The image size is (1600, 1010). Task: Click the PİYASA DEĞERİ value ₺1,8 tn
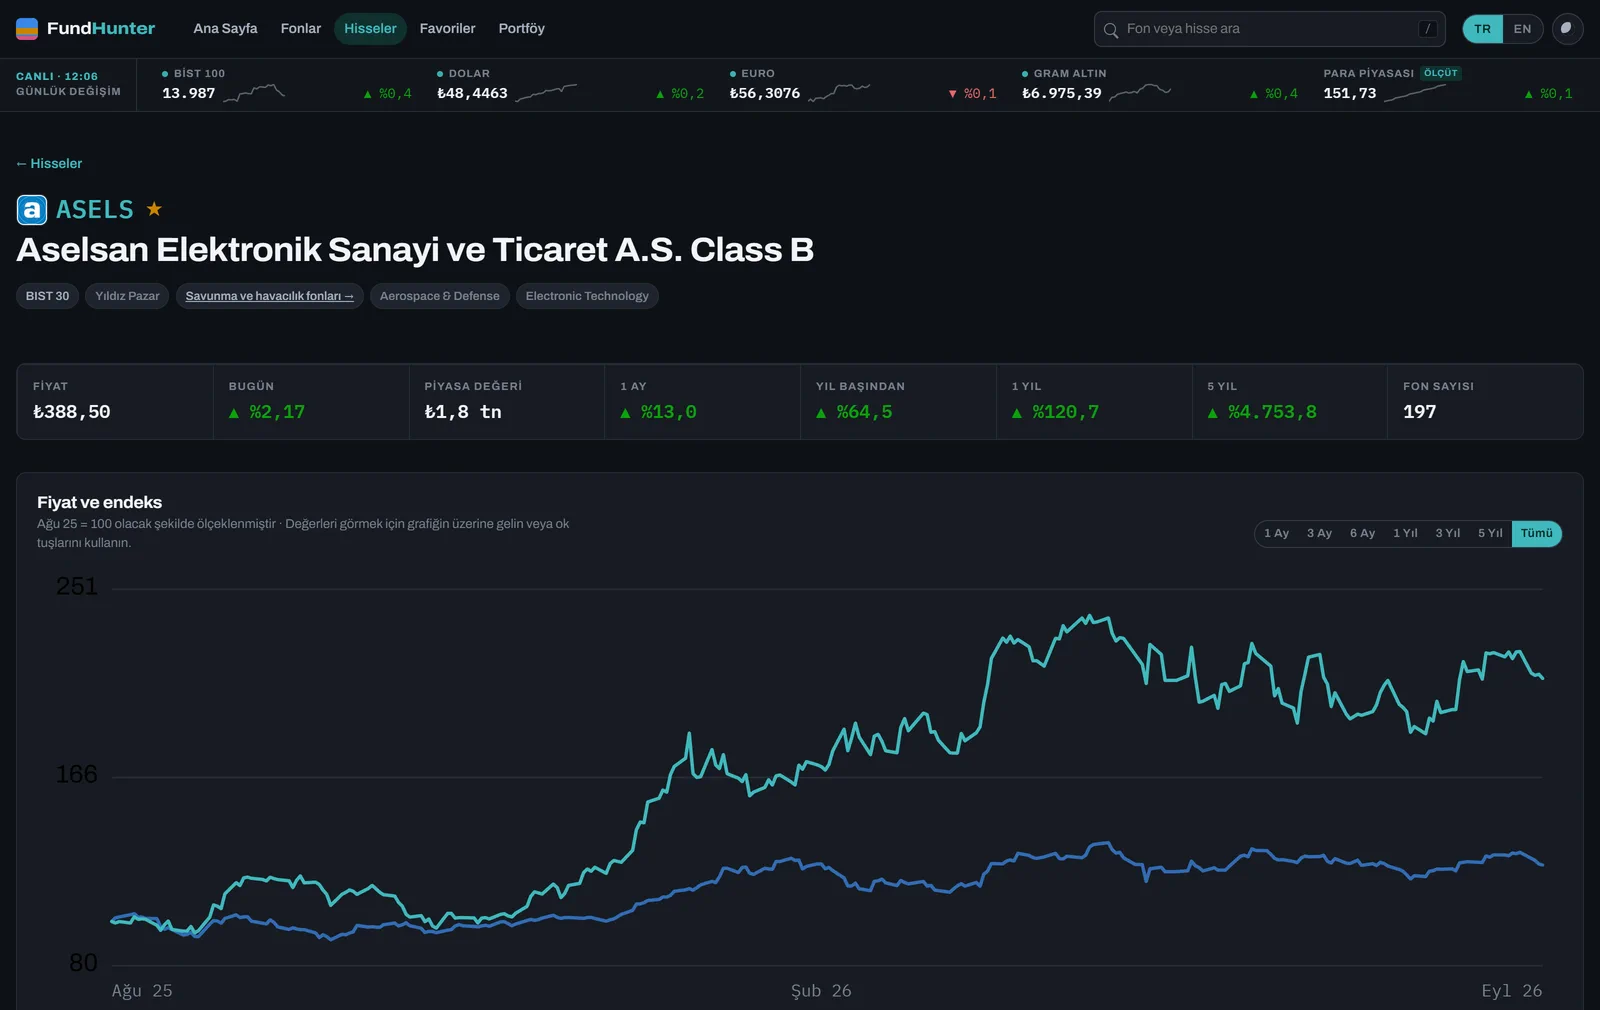463,412
